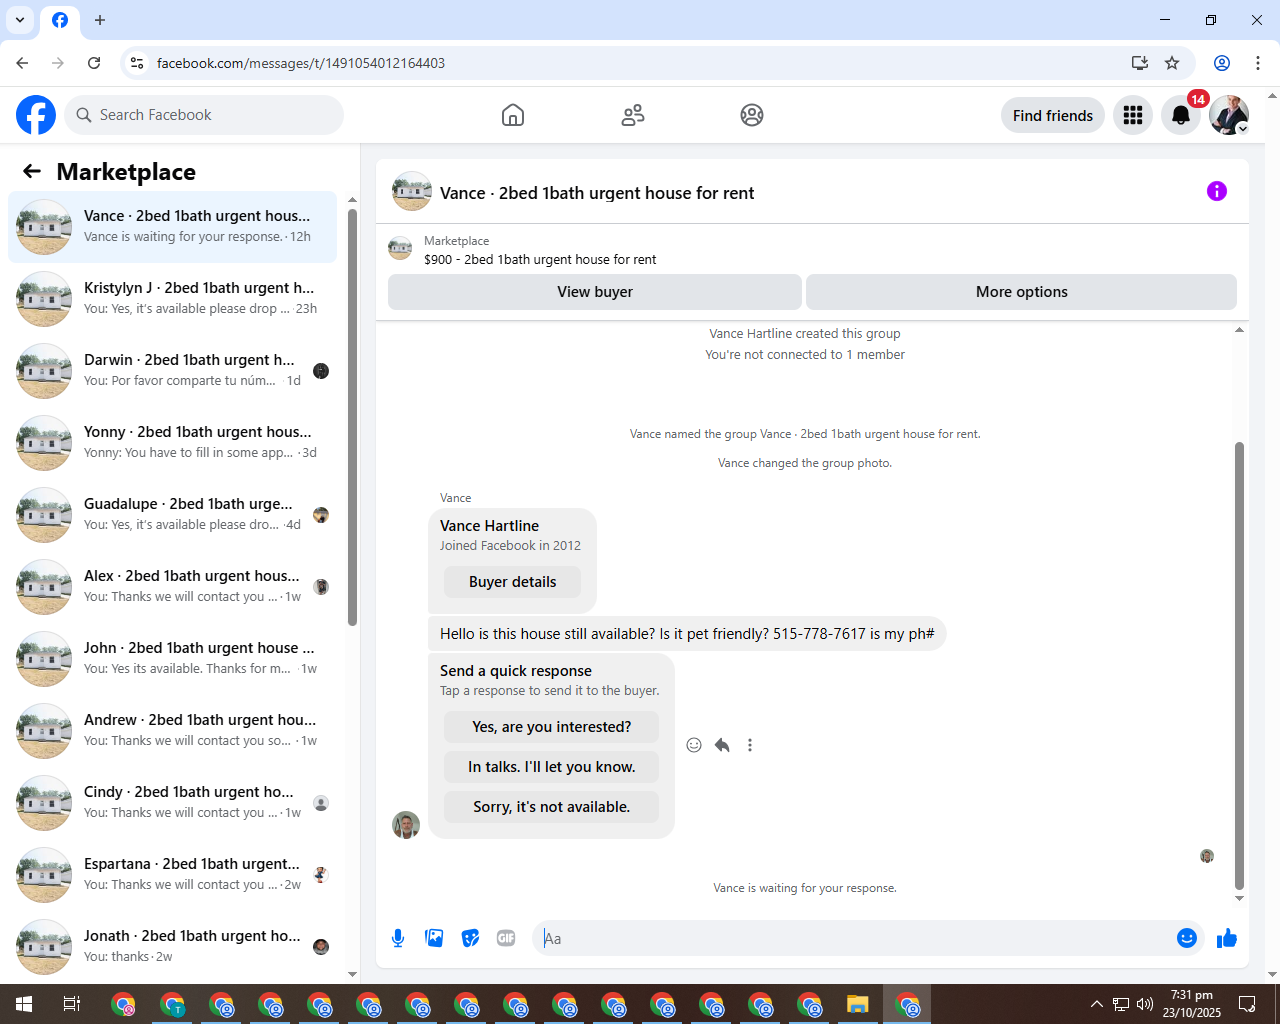Open your account profile picture menu
Viewport: 1280px width, 1024px height.
click(x=1229, y=115)
